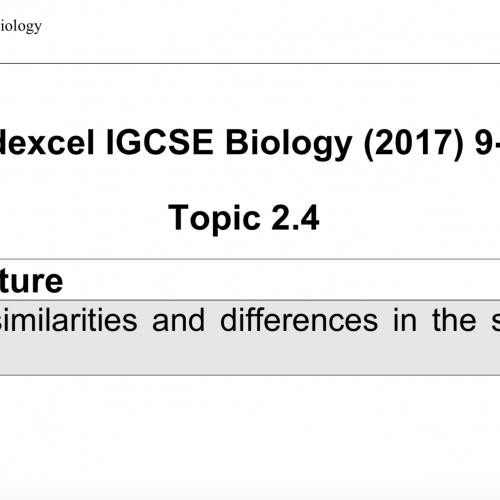Screen dimensions: 500x500
Task: Click the number '2.4' in heading
Action: tap(295, 218)
